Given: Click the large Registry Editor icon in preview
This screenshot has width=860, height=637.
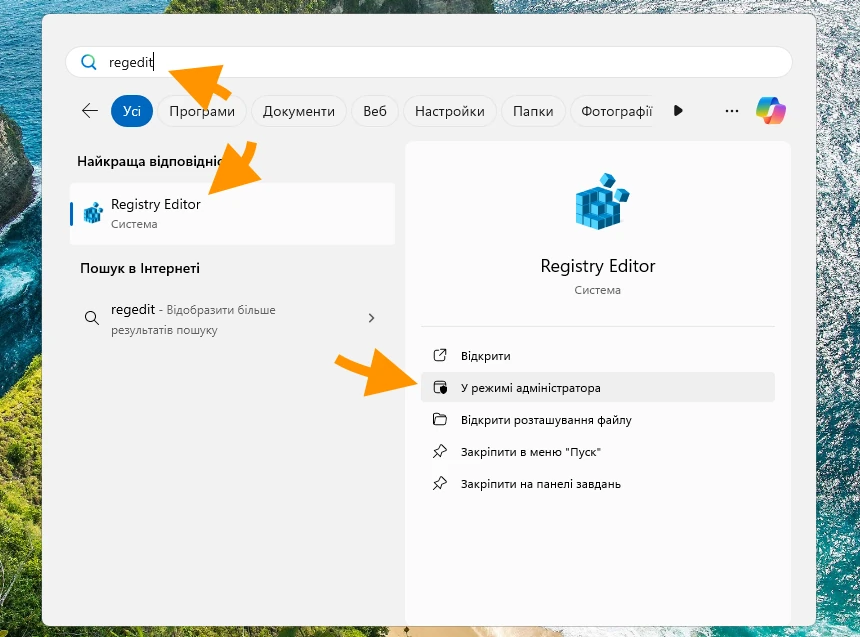Looking at the screenshot, I should tap(602, 201).
